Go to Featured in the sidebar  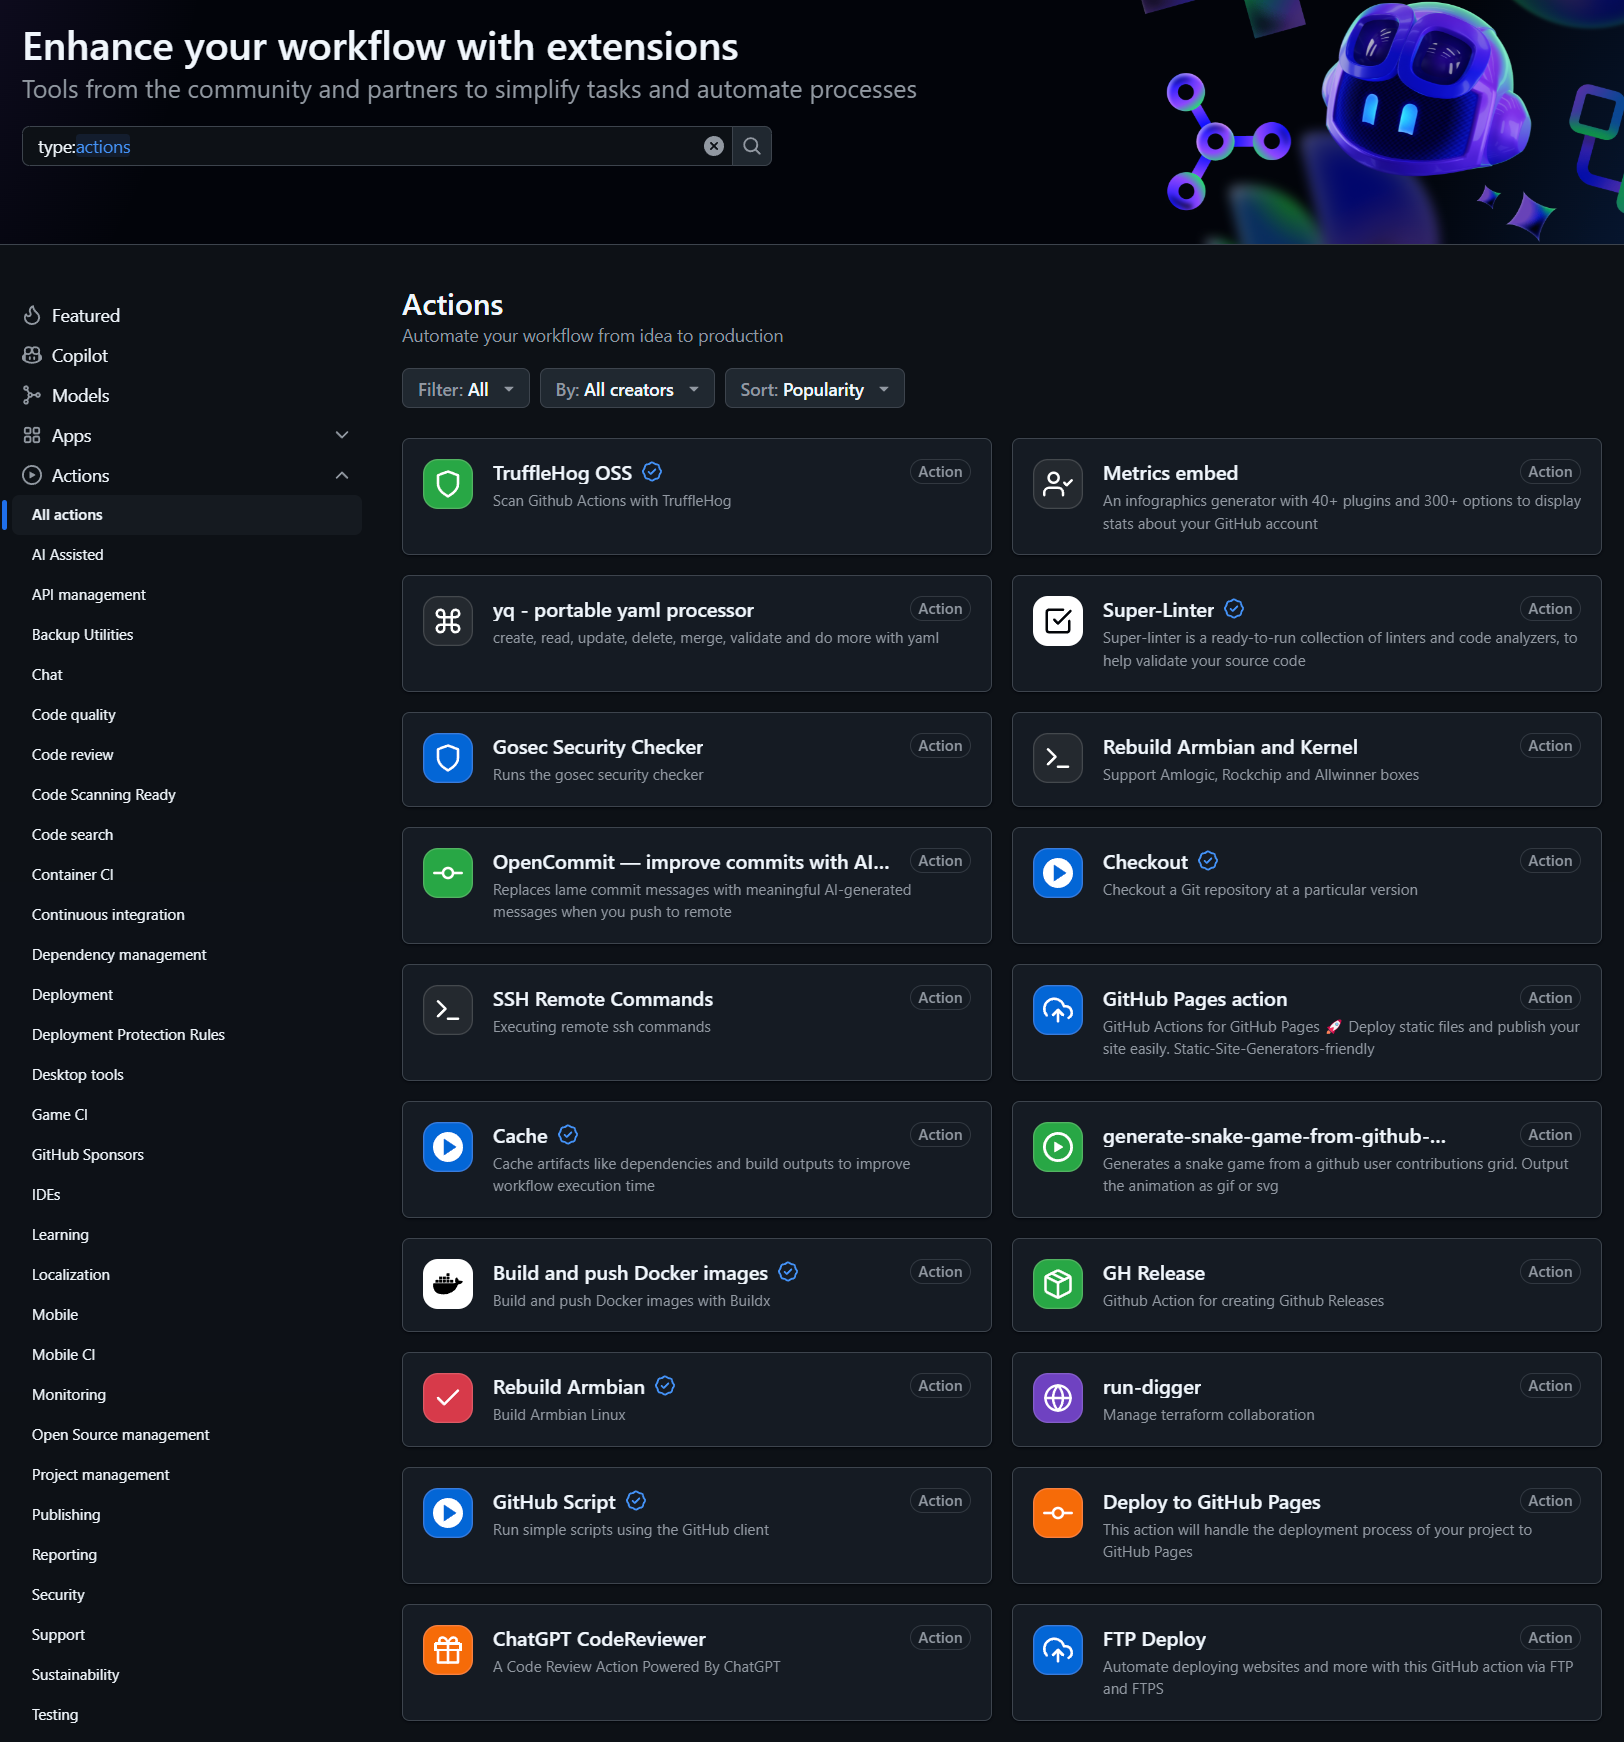click(x=85, y=316)
